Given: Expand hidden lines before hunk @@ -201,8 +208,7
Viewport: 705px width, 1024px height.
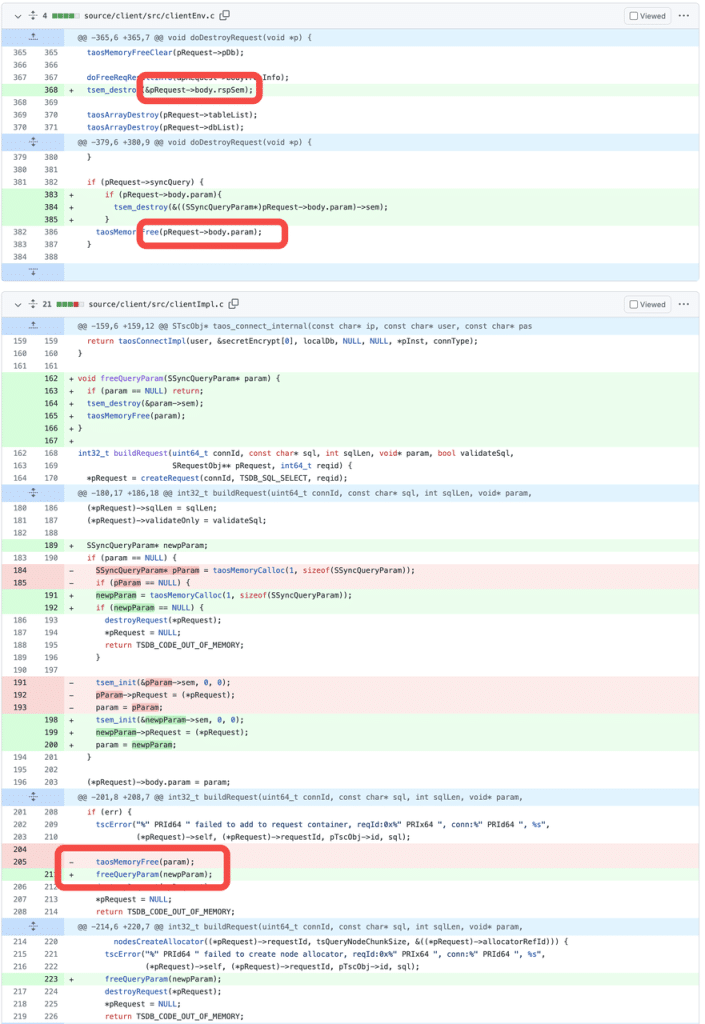Looking at the screenshot, I should (x=34, y=796).
